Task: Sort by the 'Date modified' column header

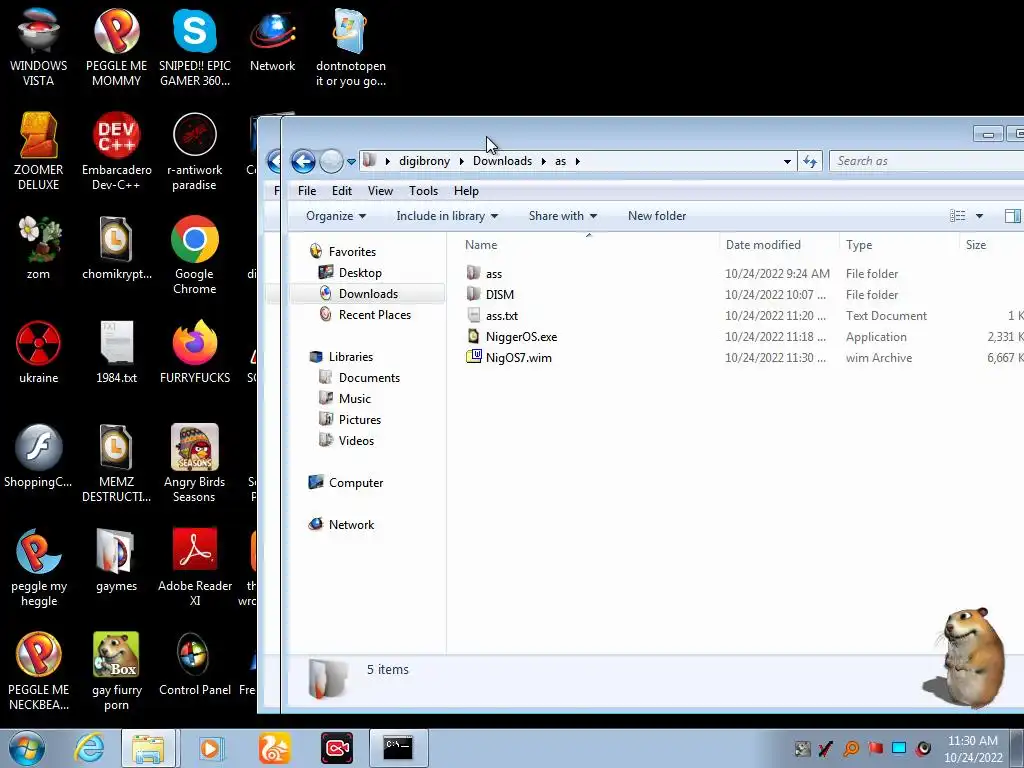Action: [x=763, y=245]
